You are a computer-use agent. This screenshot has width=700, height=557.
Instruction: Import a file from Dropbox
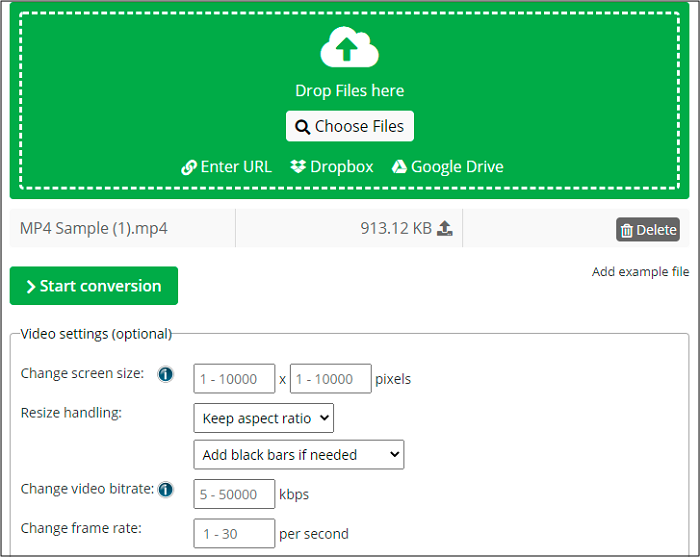[331, 167]
